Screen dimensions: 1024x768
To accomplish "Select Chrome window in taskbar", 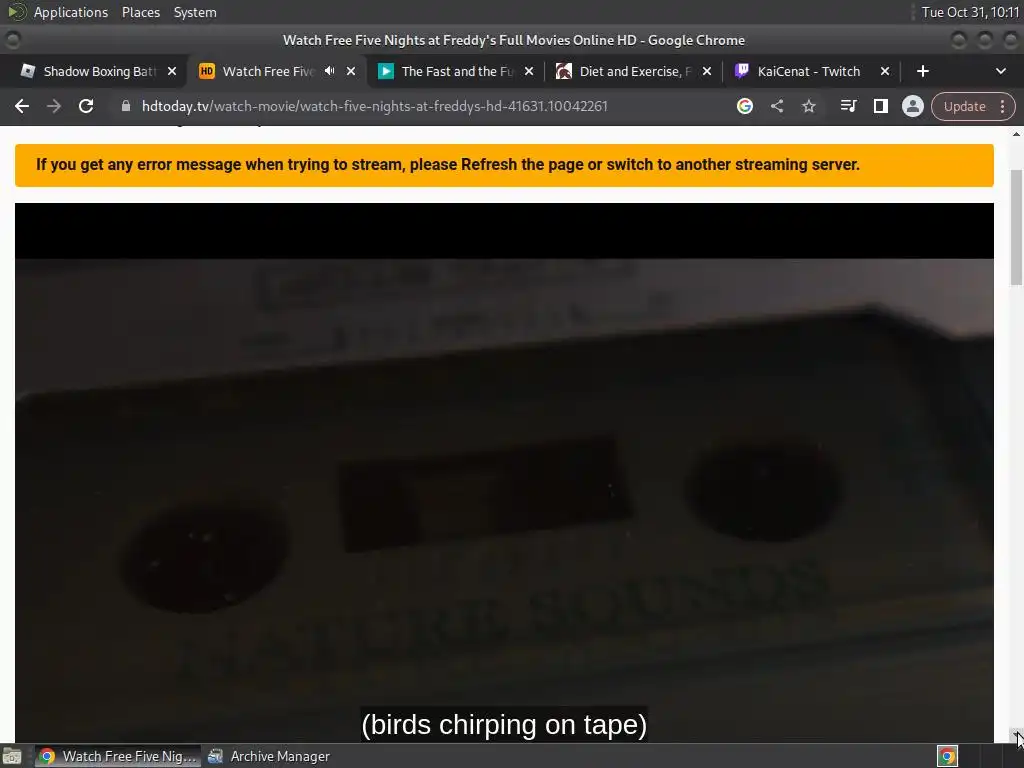I will point(118,756).
